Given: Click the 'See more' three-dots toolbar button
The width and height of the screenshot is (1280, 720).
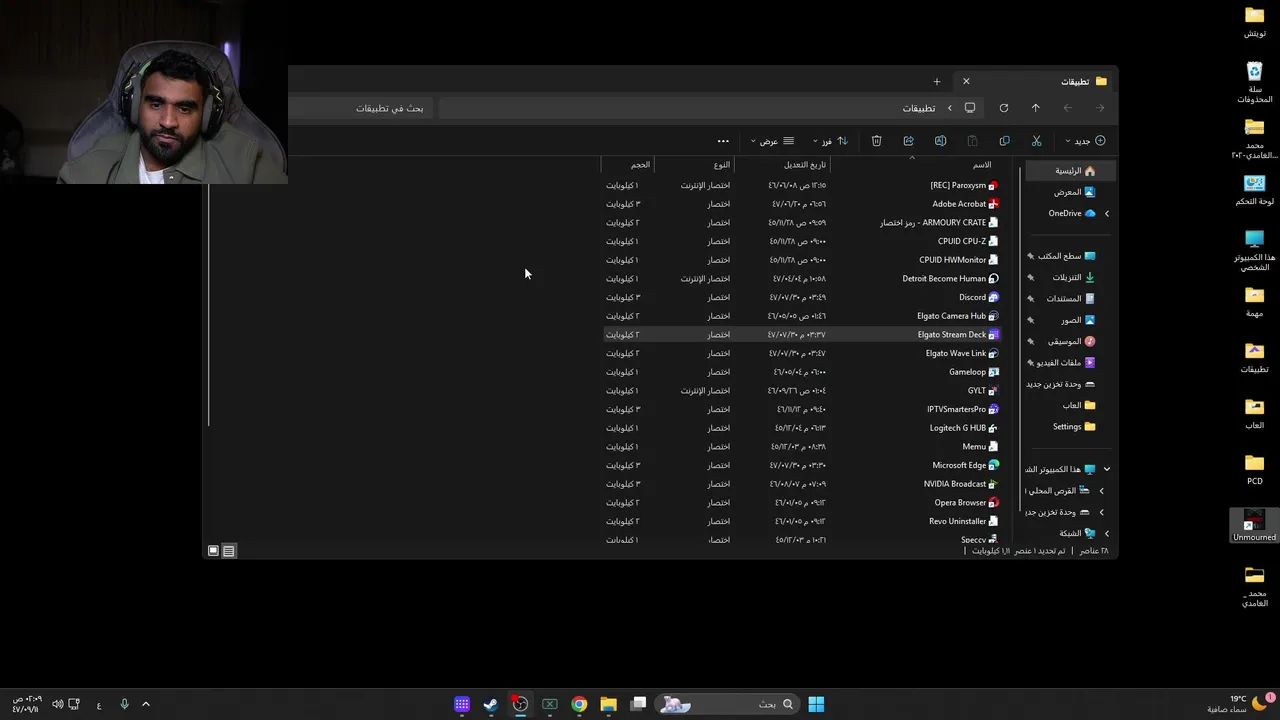Looking at the screenshot, I should [723, 141].
